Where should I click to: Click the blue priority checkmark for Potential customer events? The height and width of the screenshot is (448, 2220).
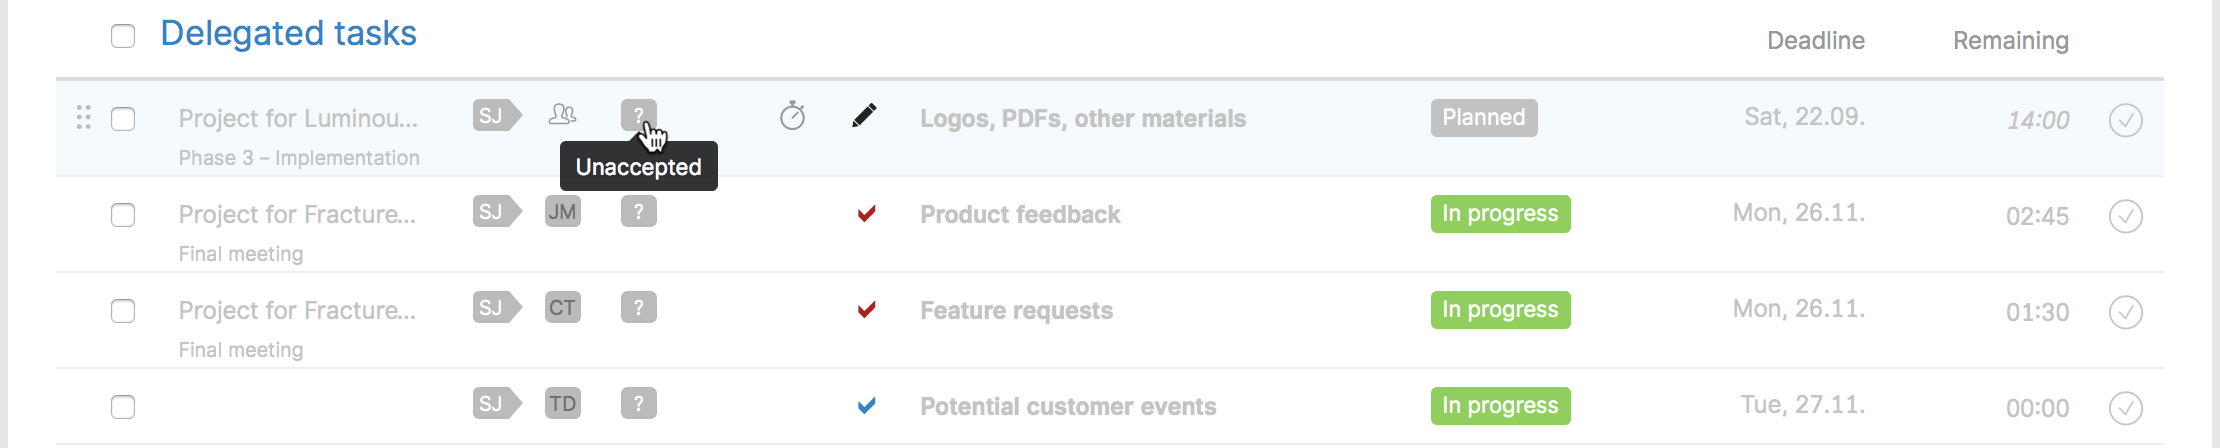pyautogui.click(x=866, y=405)
